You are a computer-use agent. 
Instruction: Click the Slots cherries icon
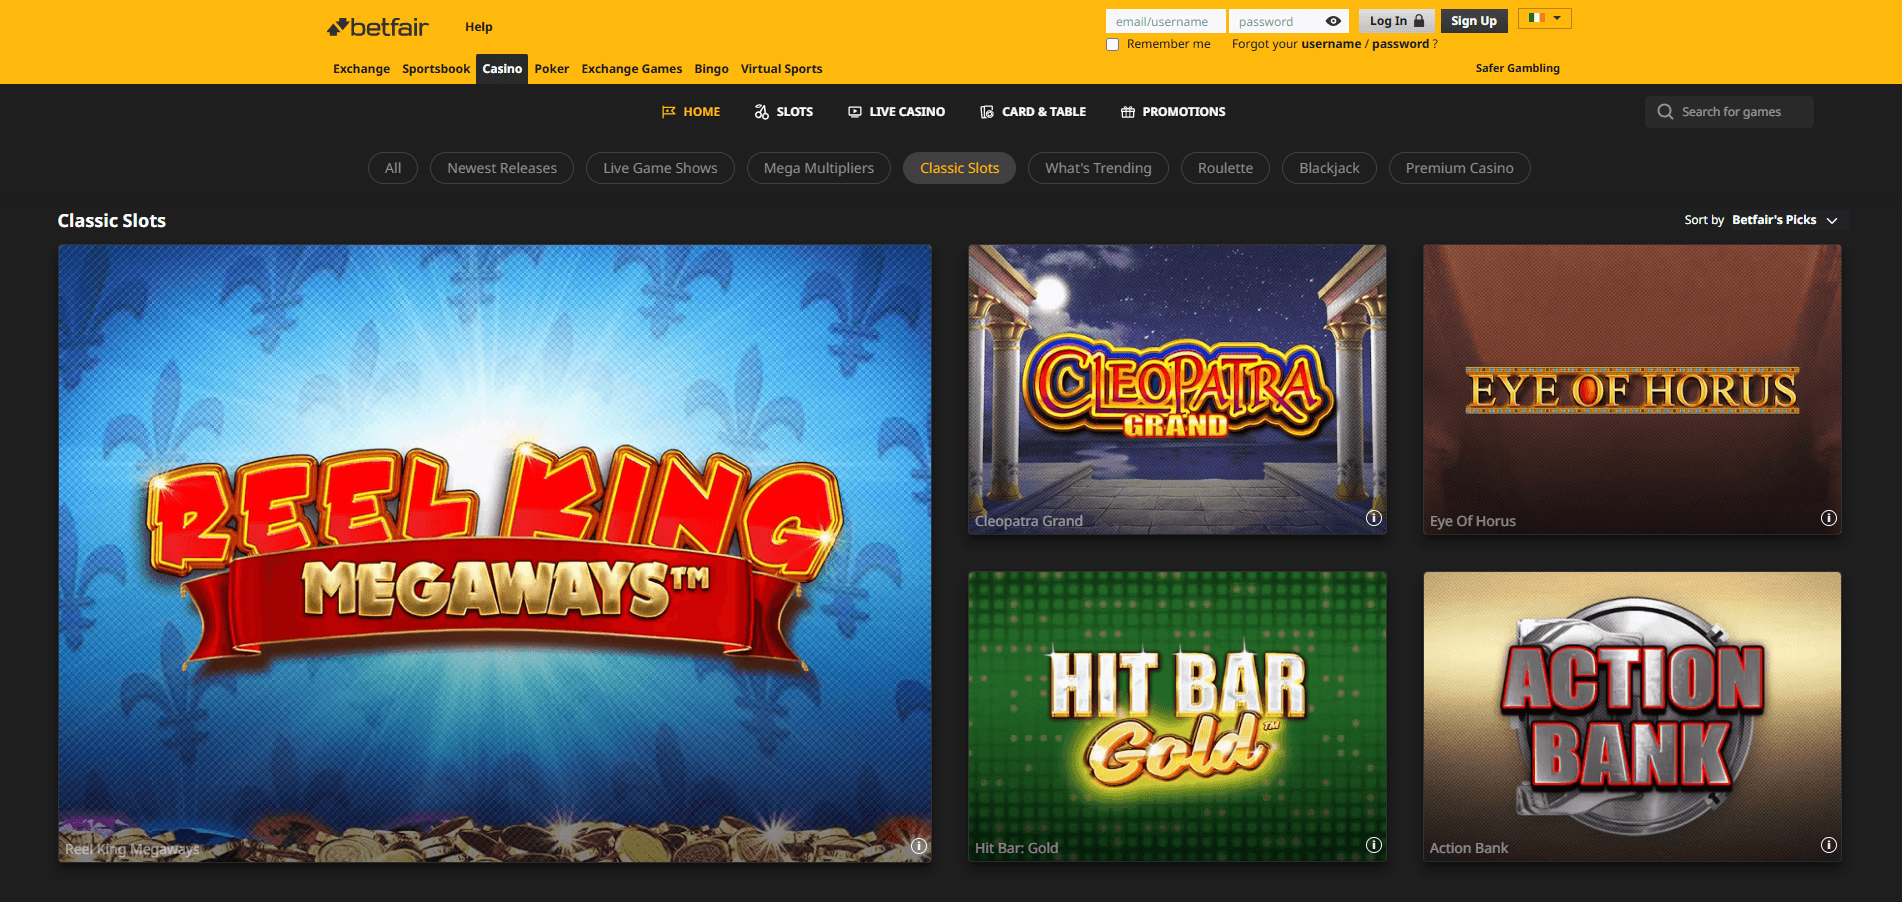762,112
